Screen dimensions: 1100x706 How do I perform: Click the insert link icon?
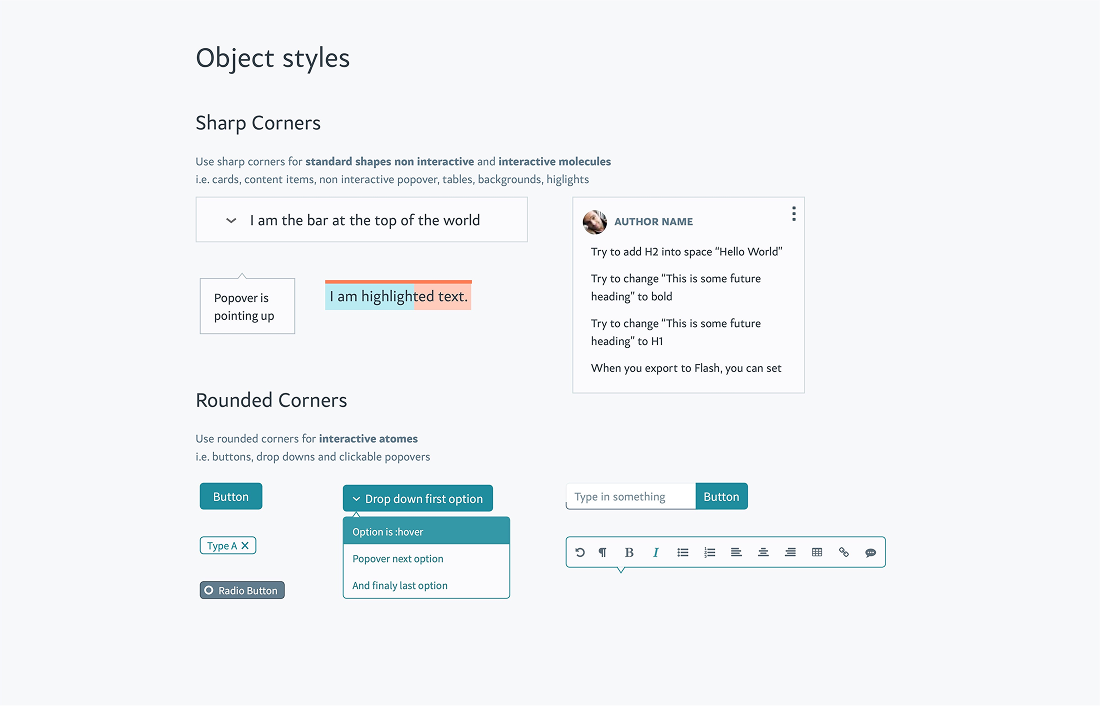pyautogui.click(x=843, y=552)
